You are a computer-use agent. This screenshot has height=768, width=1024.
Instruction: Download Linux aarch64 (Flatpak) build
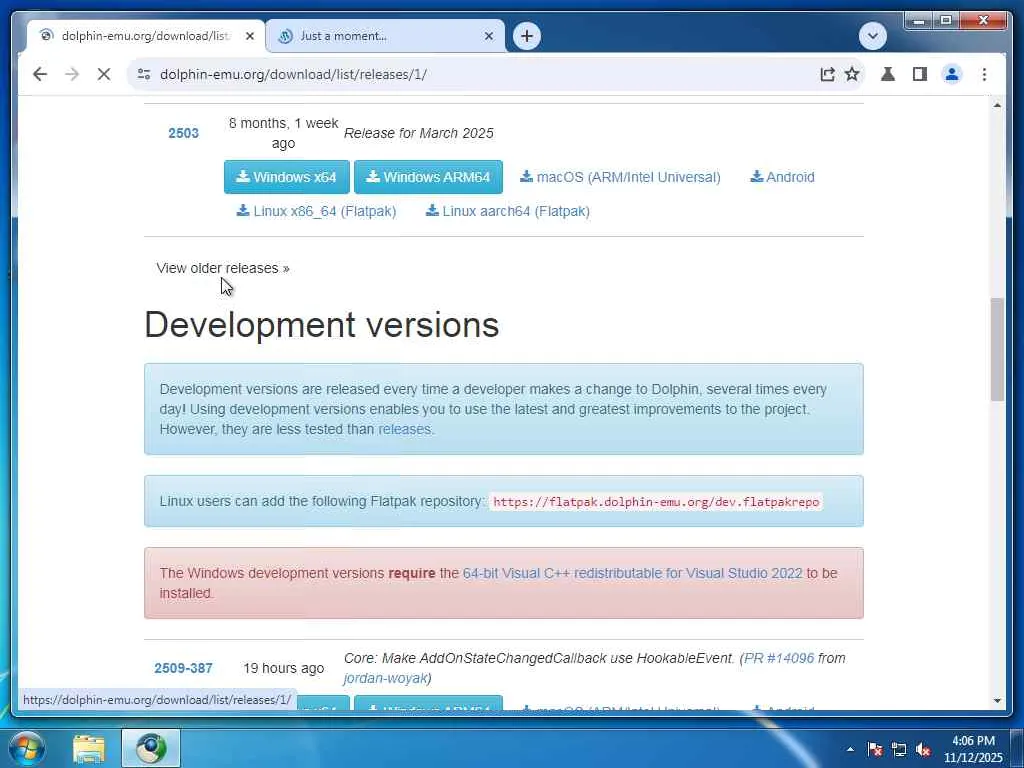pos(508,211)
